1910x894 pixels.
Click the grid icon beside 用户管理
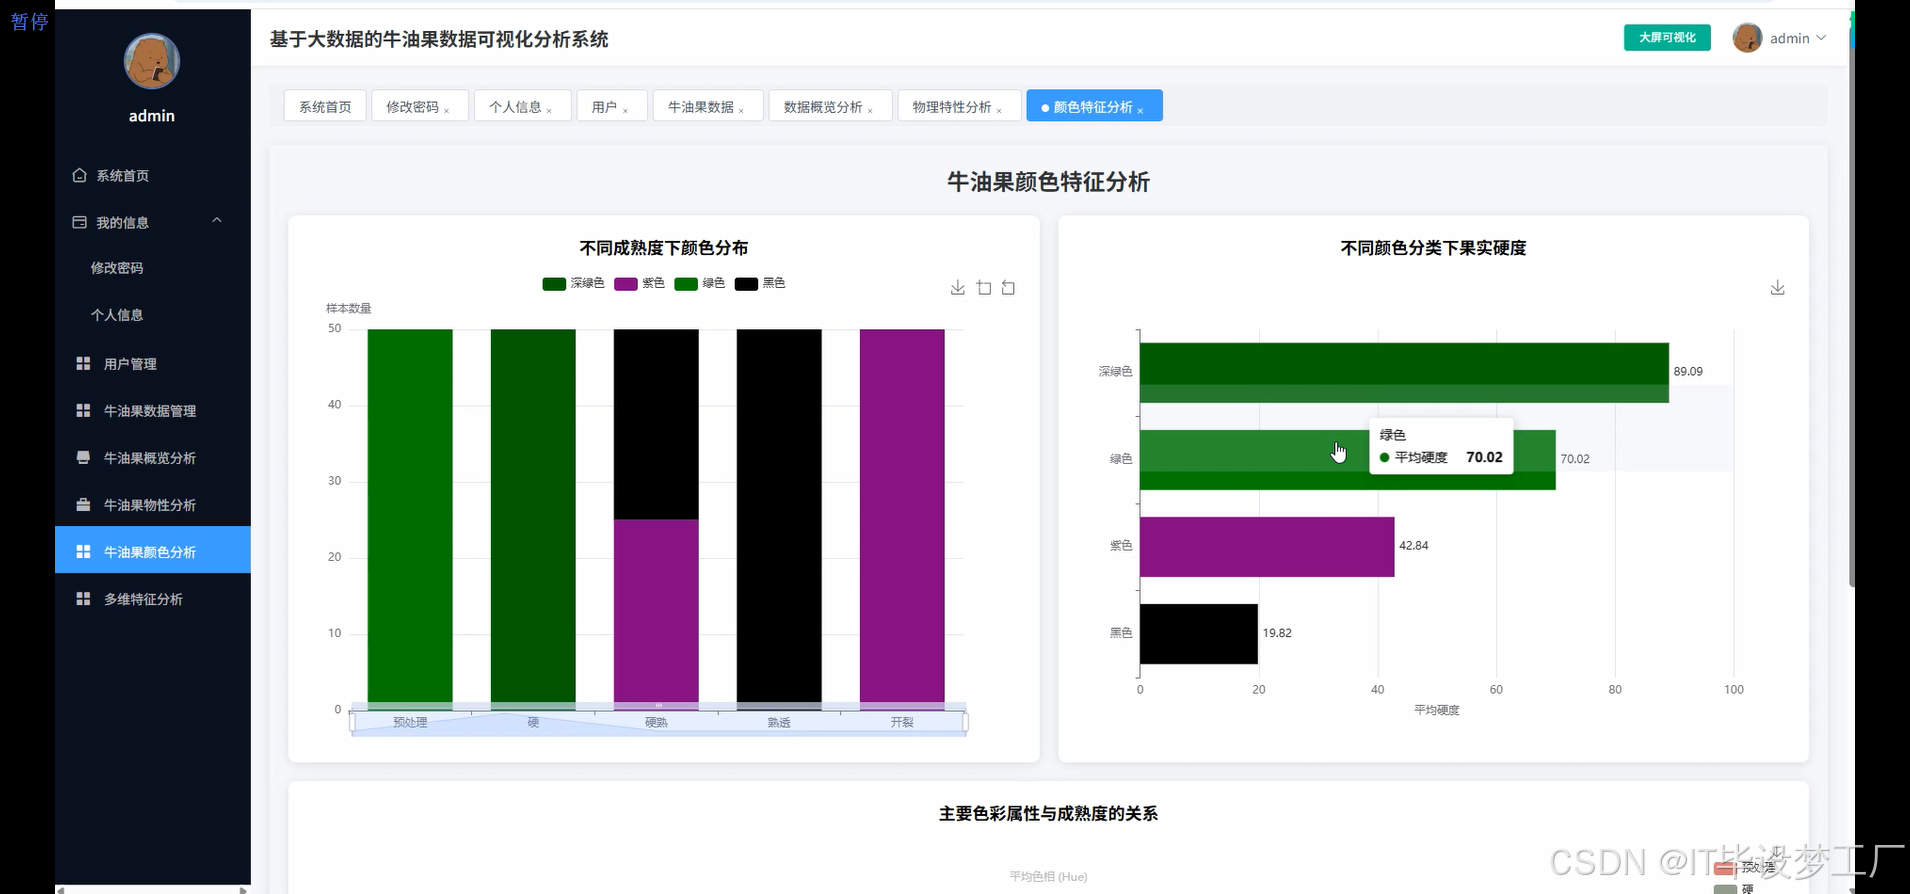(x=84, y=363)
